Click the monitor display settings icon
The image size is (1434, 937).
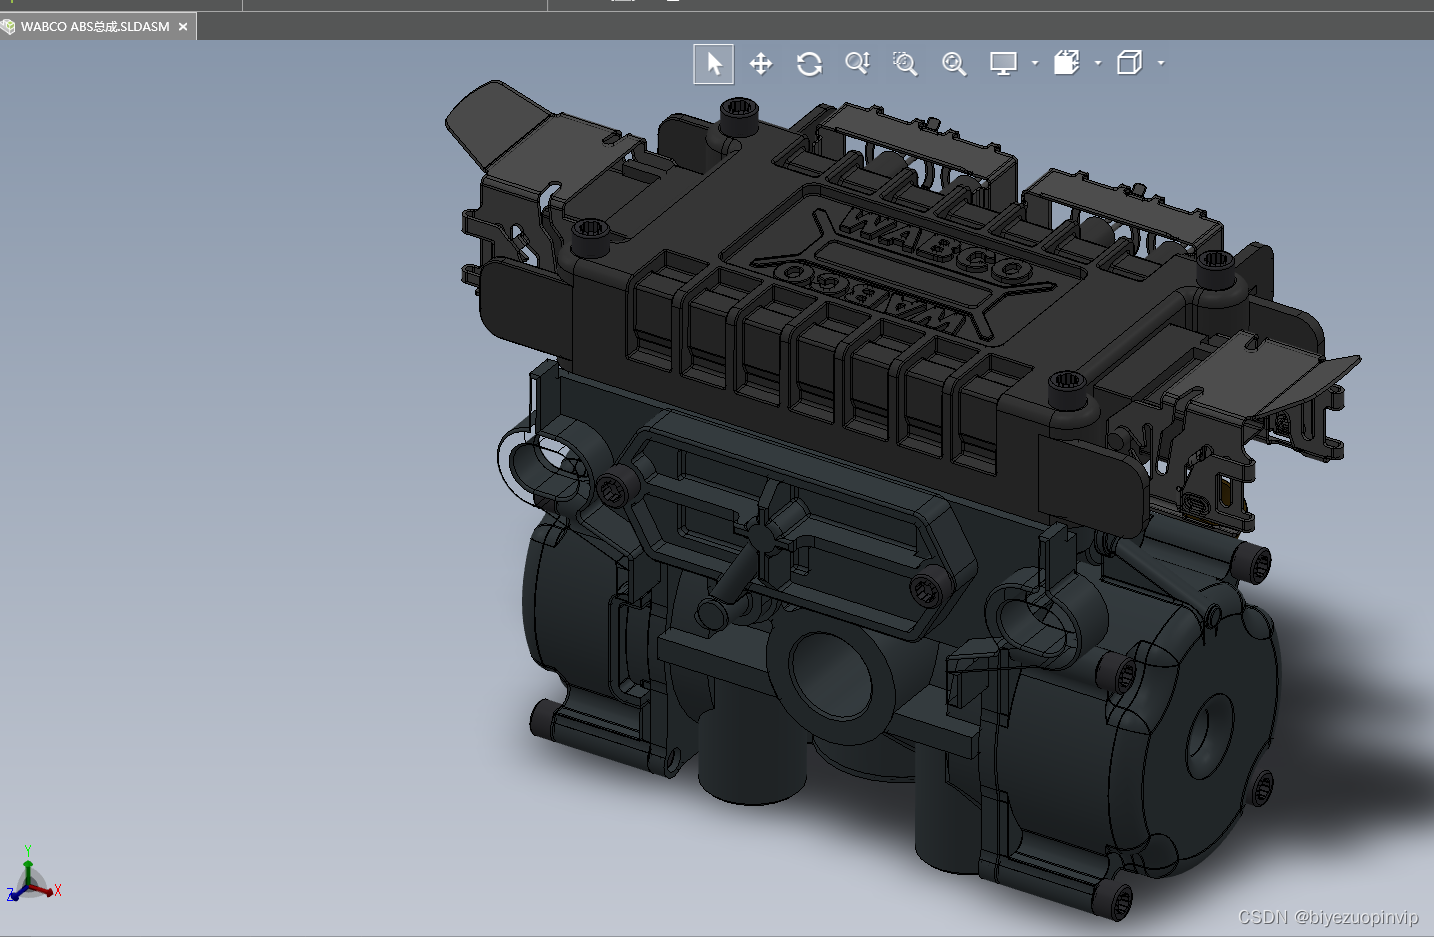click(x=1003, y=63)
